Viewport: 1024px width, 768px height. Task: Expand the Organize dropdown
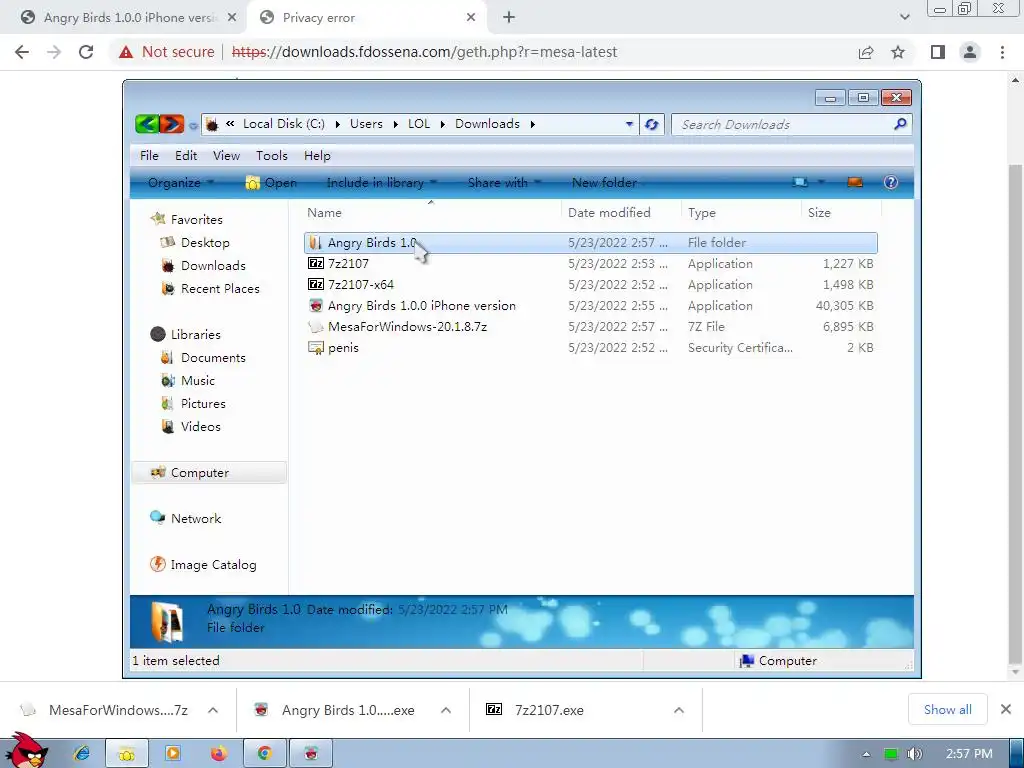click(x=180, y=183)
